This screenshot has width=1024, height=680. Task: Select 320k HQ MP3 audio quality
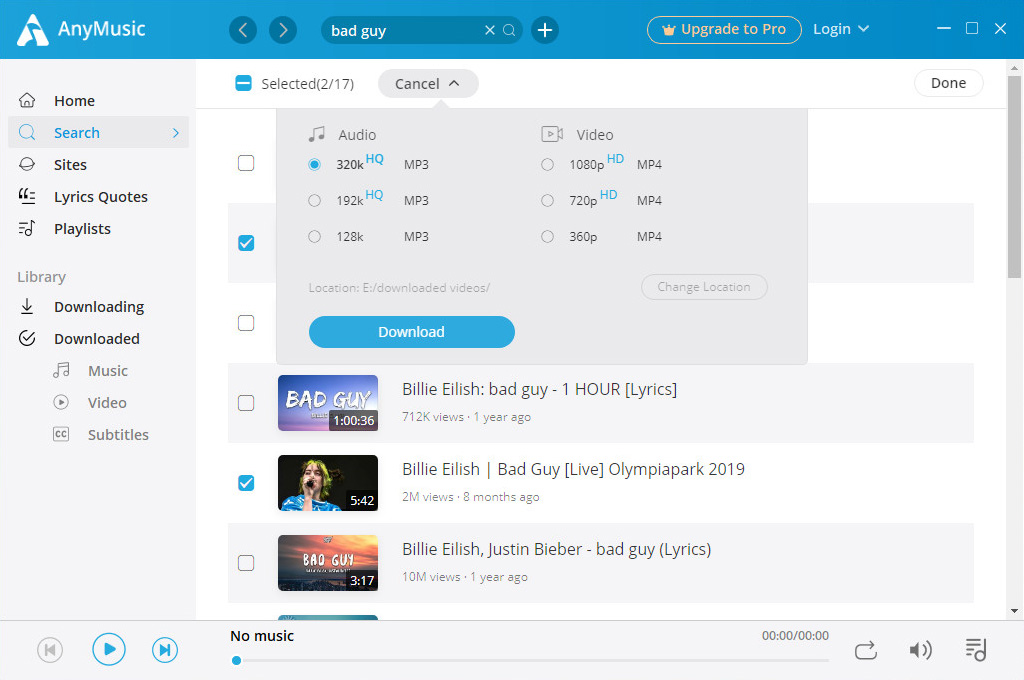[315, 165]
